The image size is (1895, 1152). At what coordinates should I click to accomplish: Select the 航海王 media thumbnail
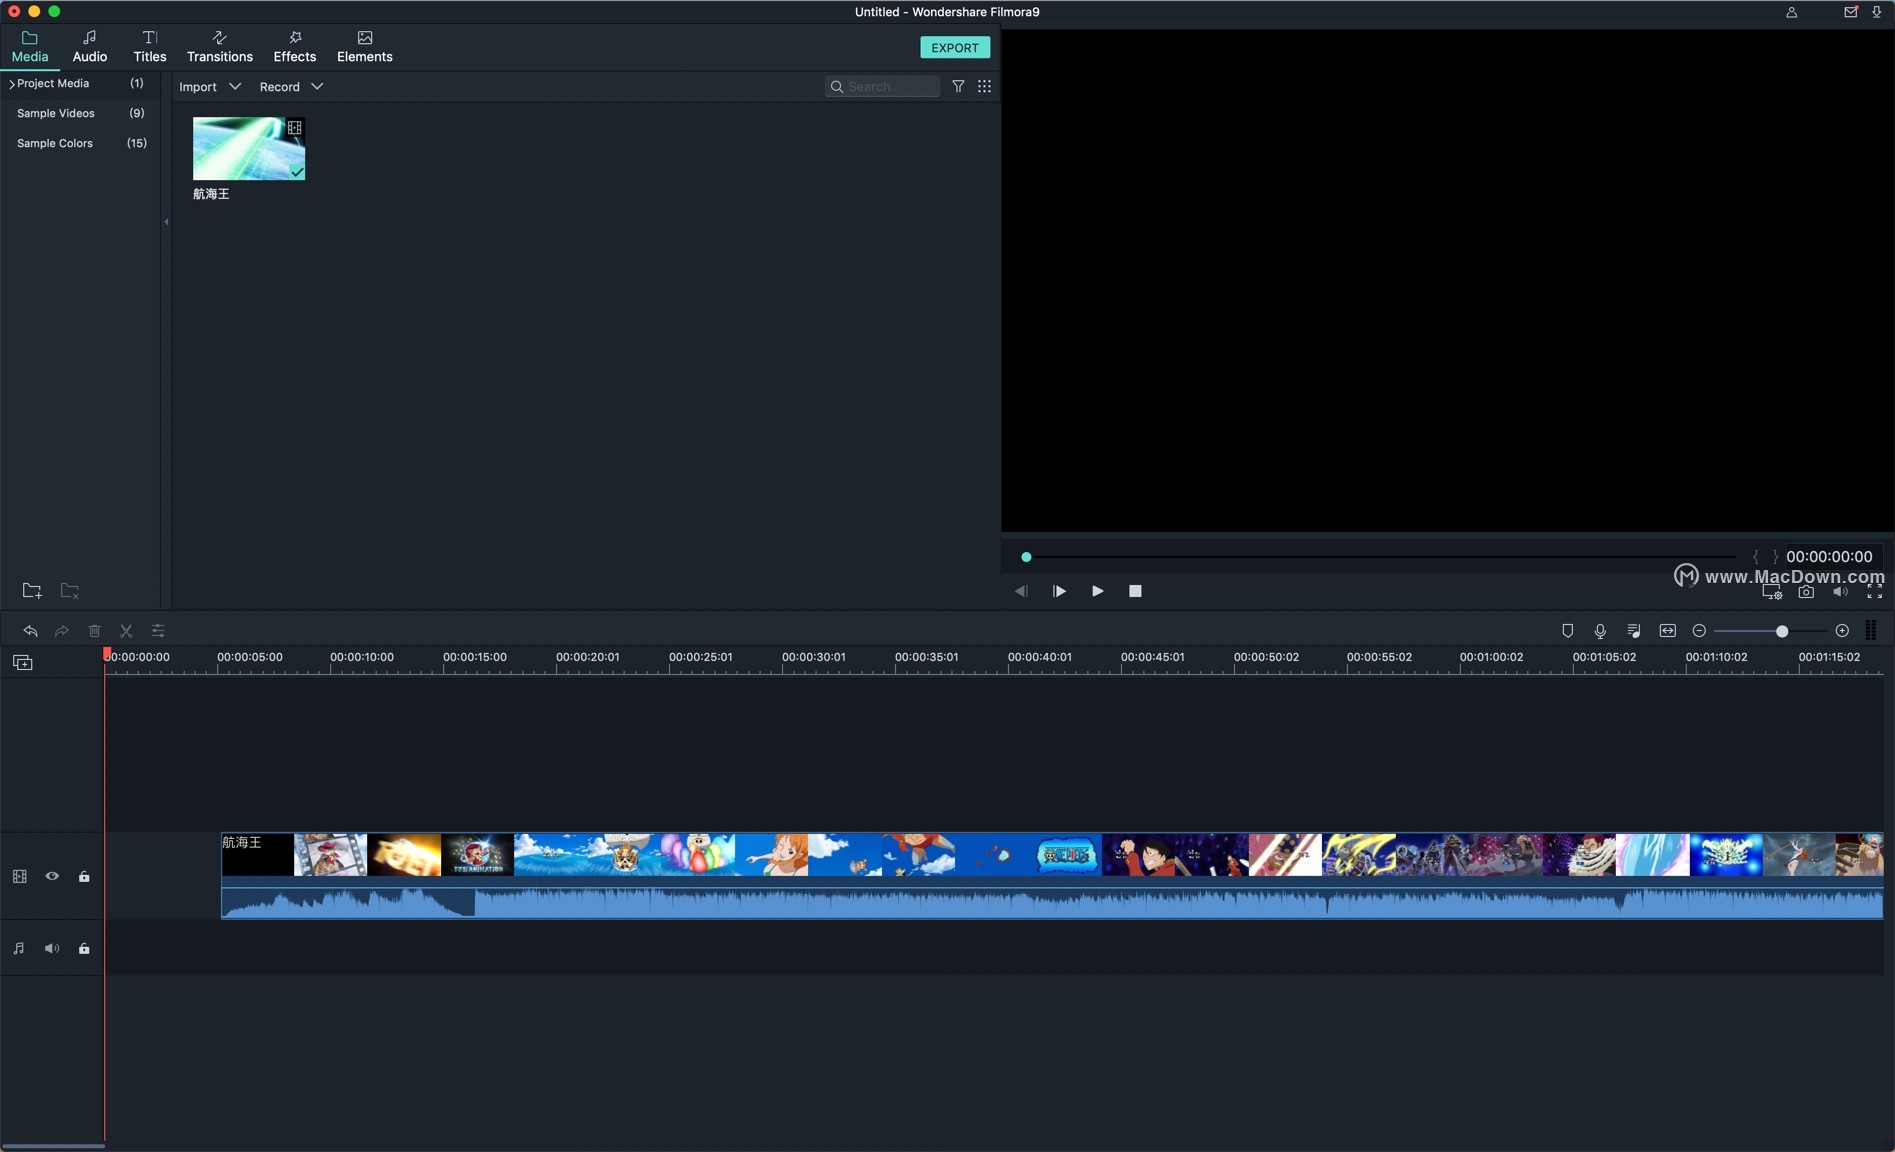[248, 148]
